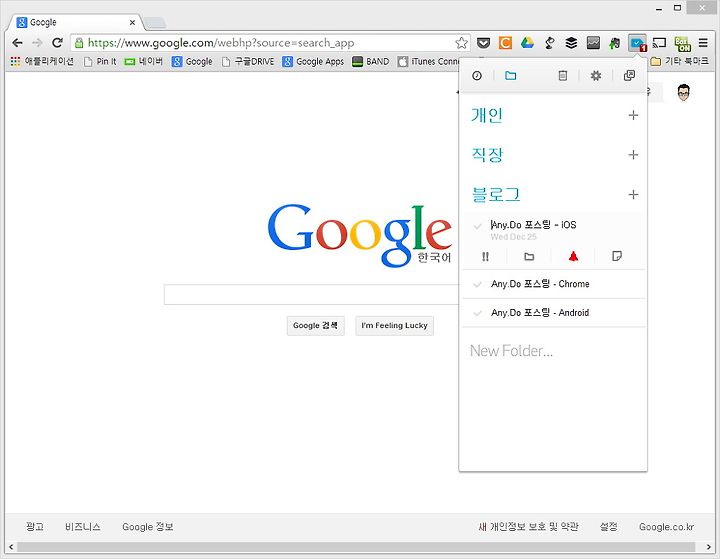The width and height of the screenshot is (720, 559).
Task: Add a task to 개인 folder
Action: [633, 115]
